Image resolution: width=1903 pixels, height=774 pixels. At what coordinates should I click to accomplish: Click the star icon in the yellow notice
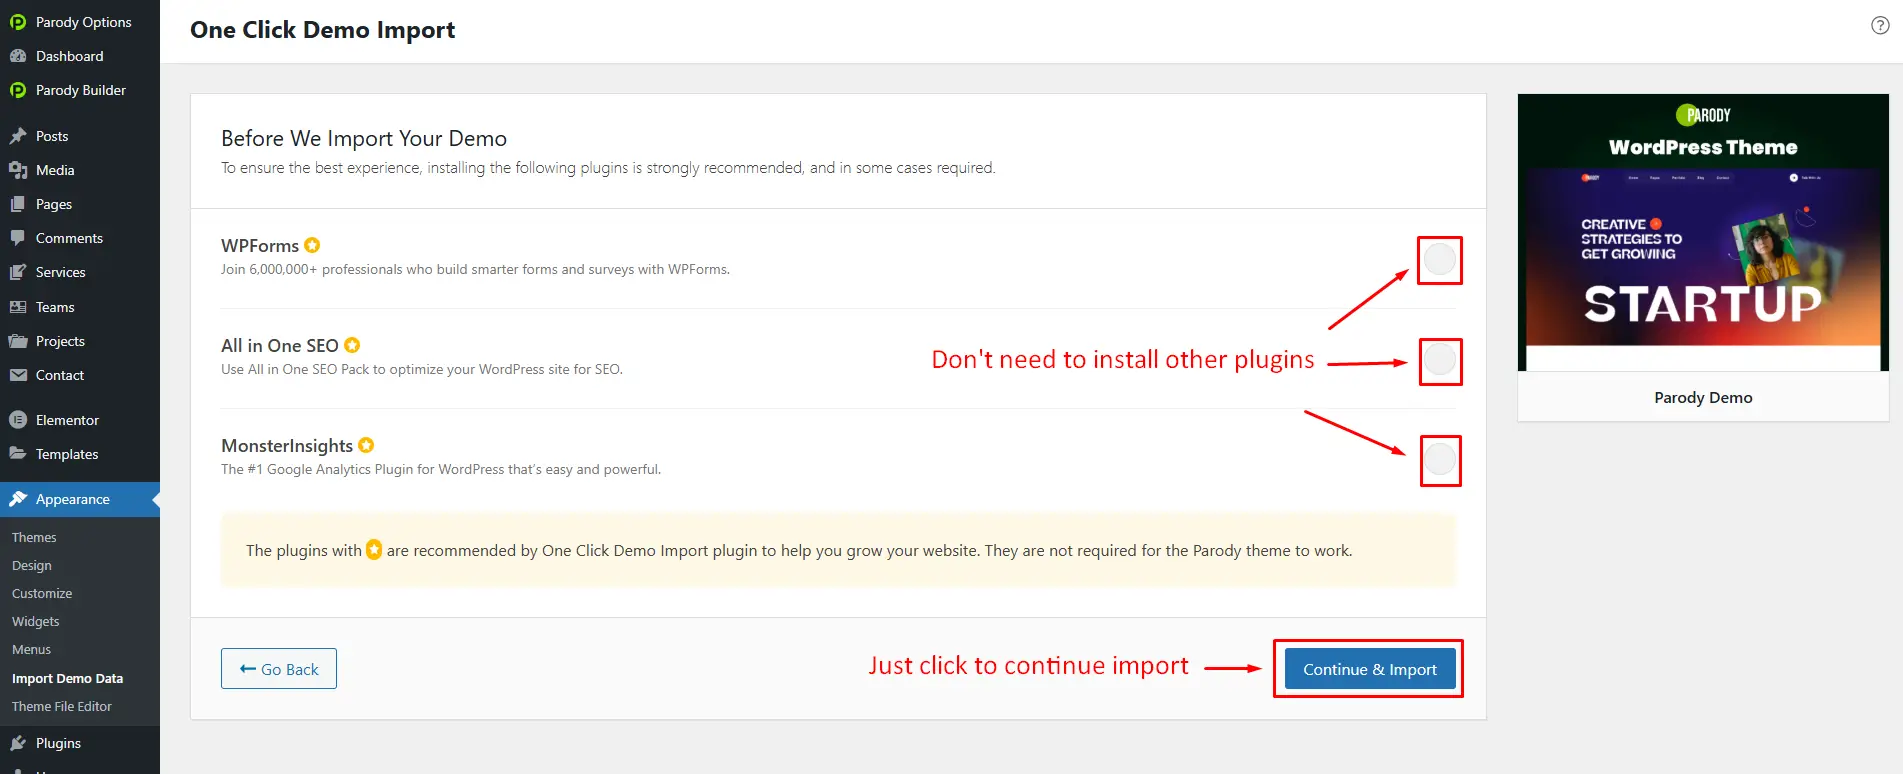click(374, 550)
